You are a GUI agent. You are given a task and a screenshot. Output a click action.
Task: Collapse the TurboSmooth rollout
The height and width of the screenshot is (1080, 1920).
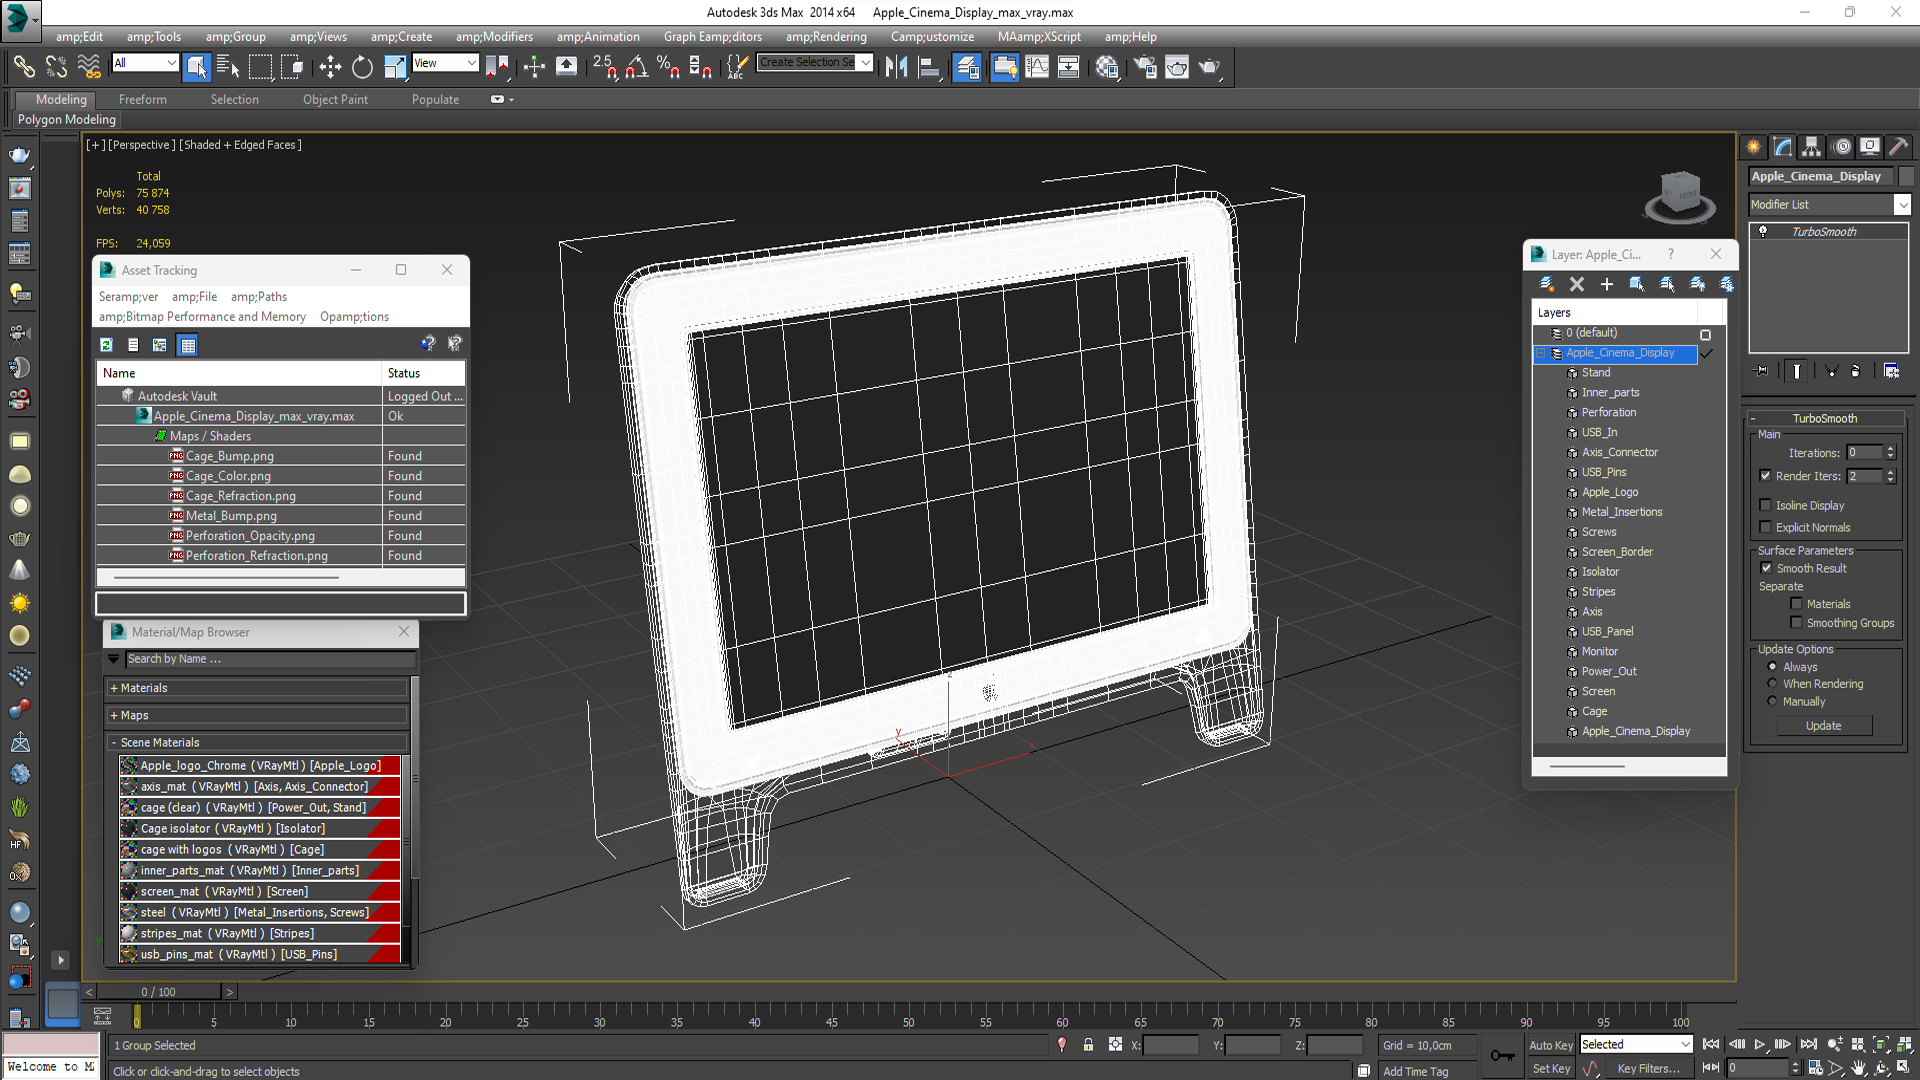1824,418
